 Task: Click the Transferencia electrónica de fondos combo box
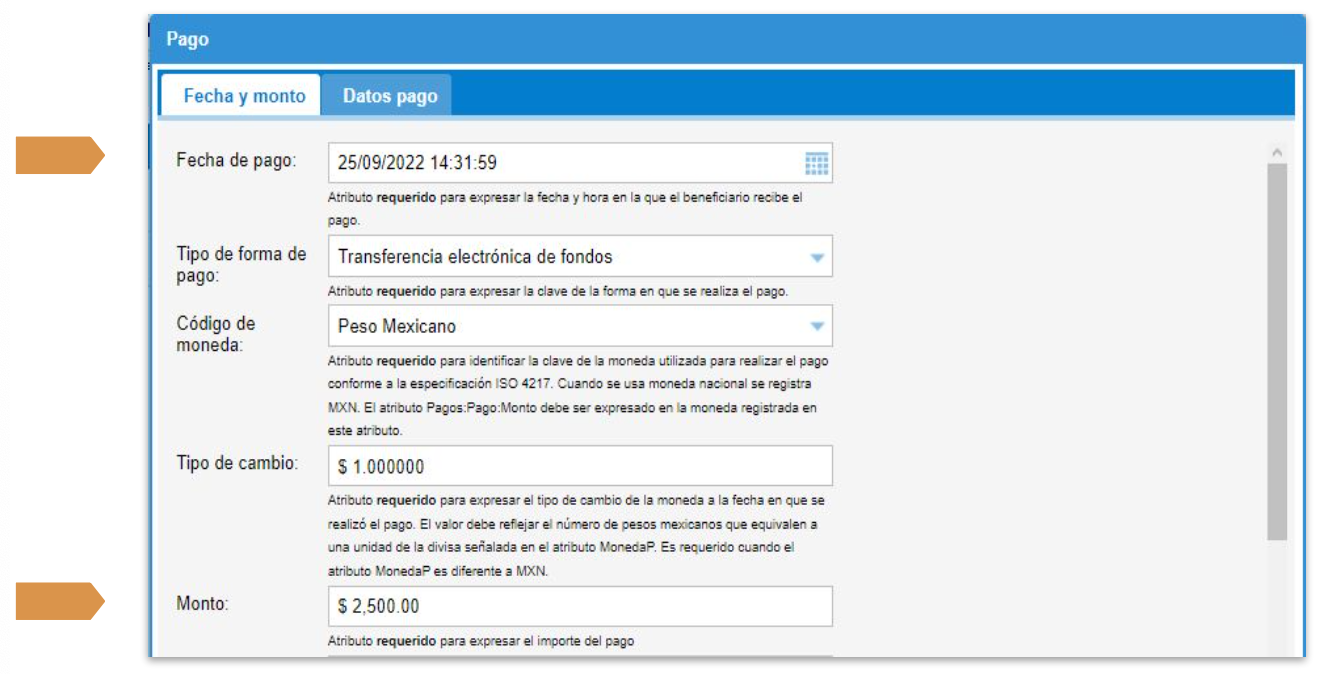pos(565,257)
